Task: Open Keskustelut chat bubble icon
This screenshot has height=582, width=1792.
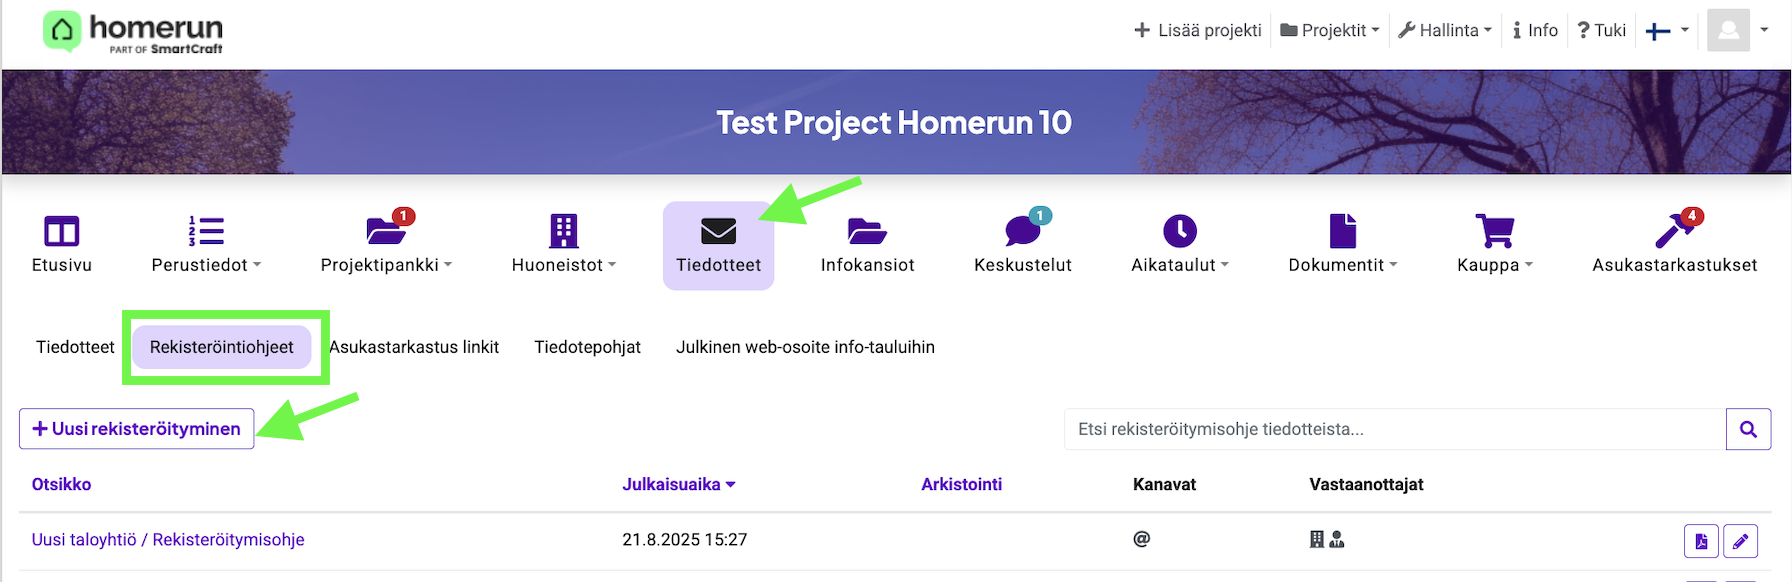Action: (1022, 232)
